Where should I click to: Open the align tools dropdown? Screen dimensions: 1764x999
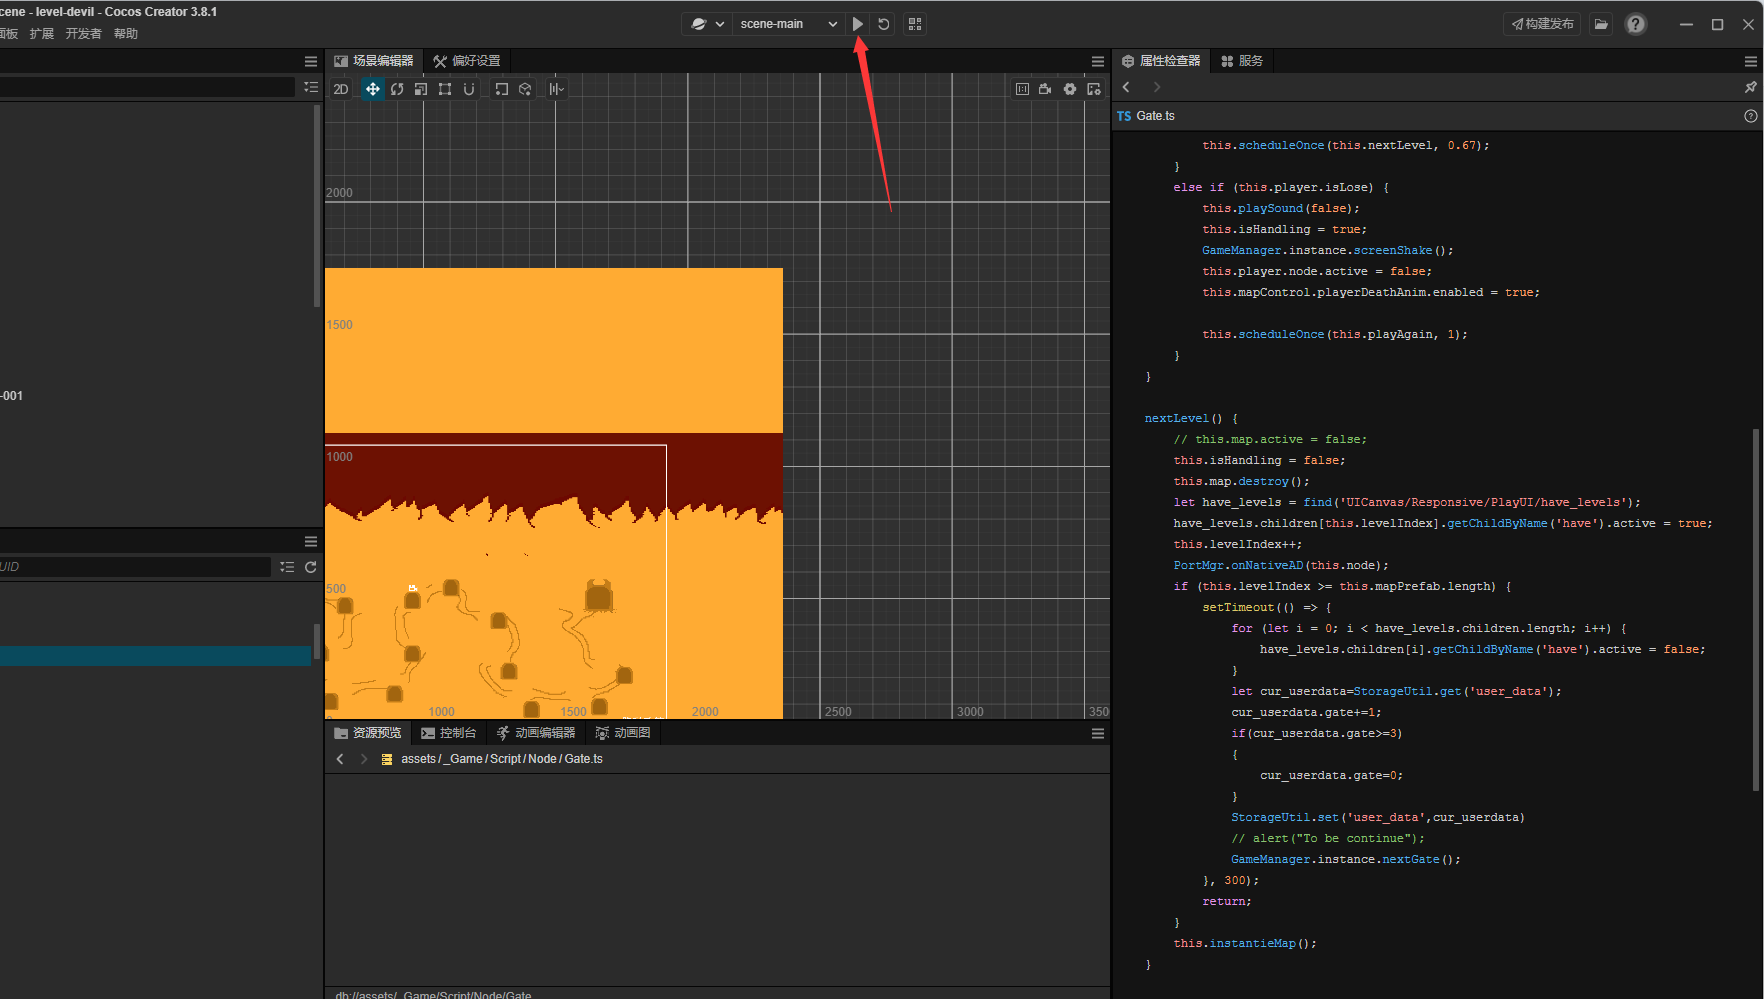(x=557, y=89)
